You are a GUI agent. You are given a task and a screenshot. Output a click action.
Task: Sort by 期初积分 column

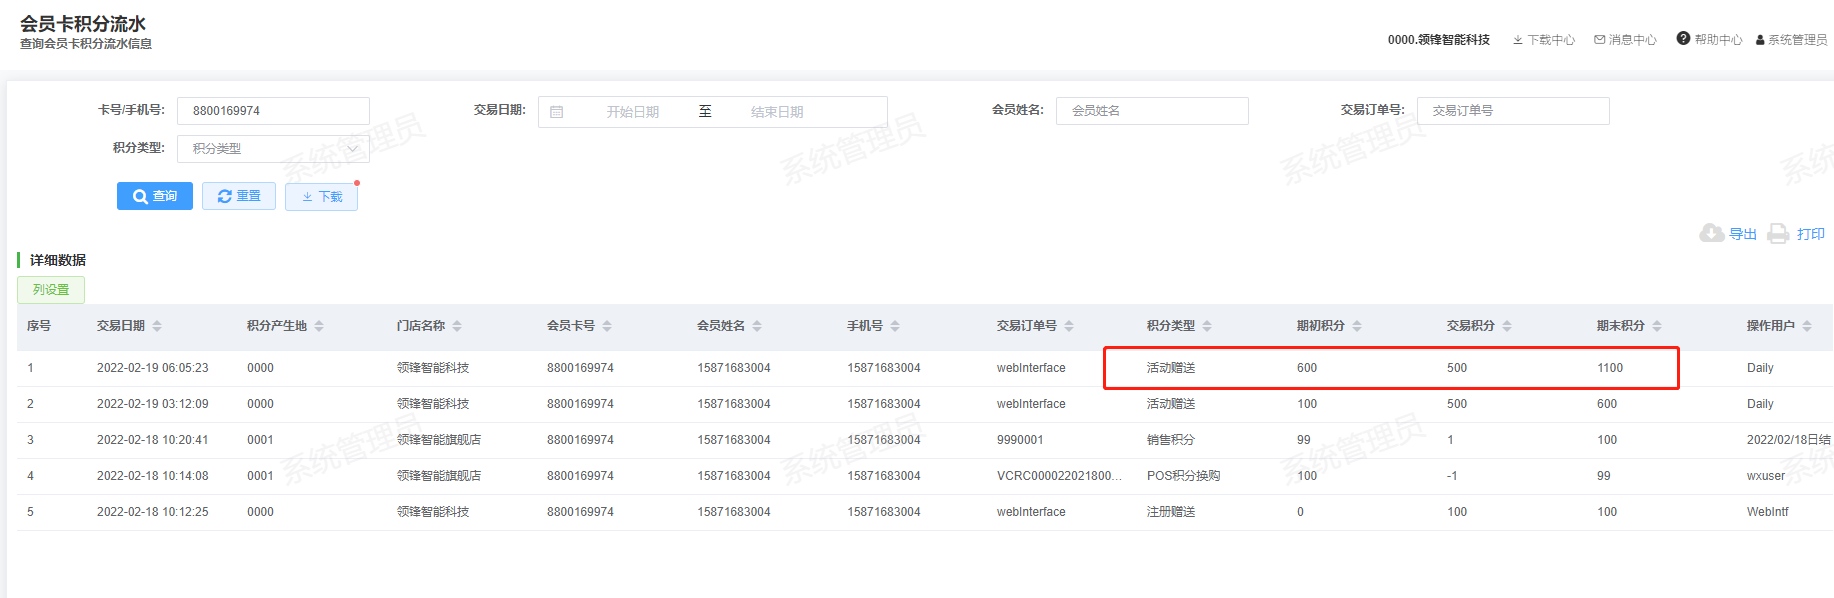click(x=1357, y=326)
